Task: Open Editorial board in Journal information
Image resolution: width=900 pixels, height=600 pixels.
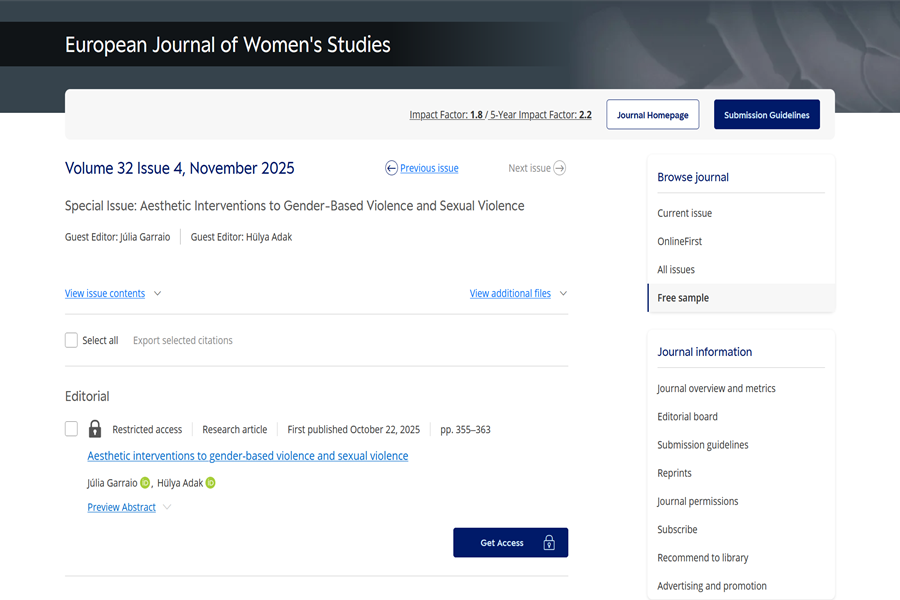Action: point(687,417)
